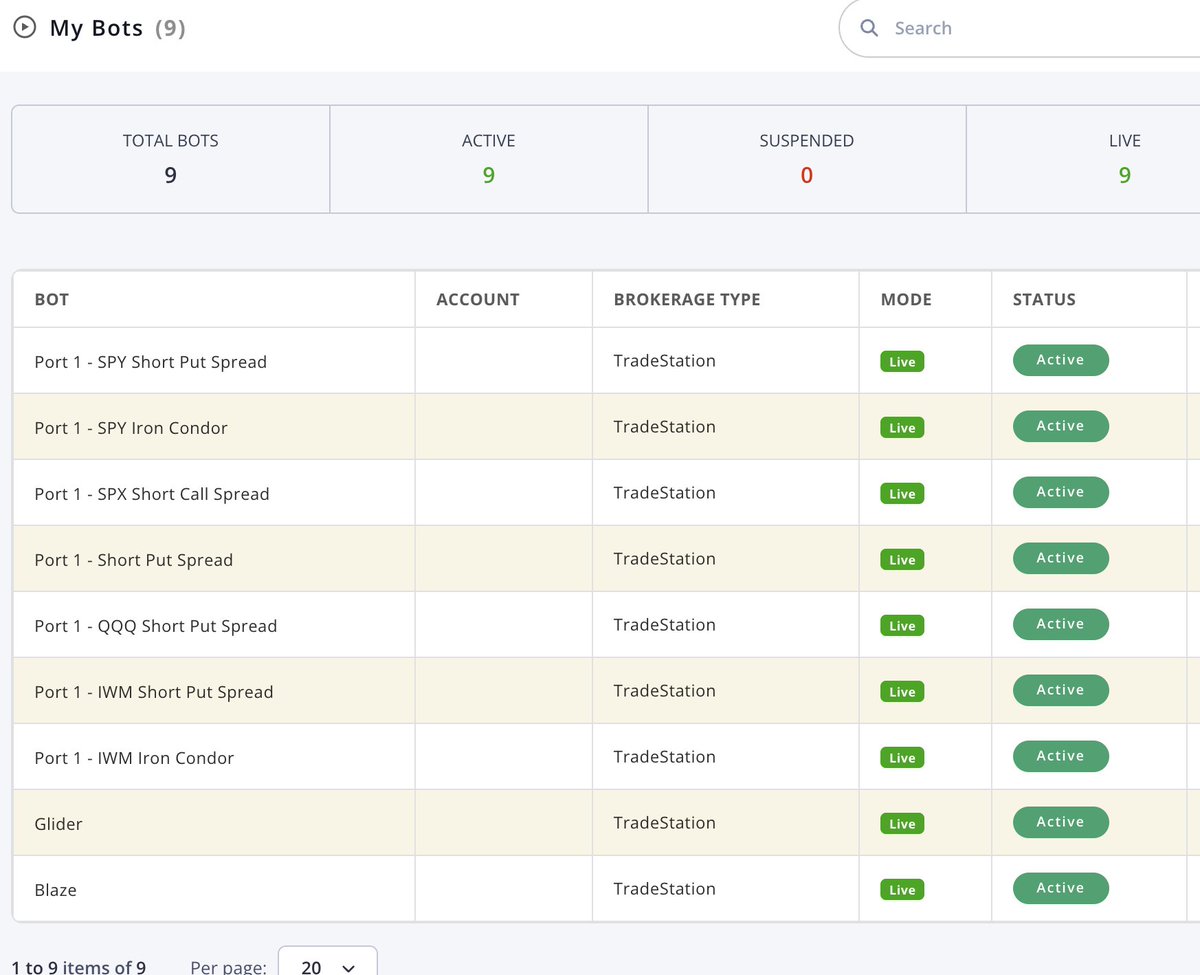Click the My Bots page title

pyautogui.click(x=96, y=28)
